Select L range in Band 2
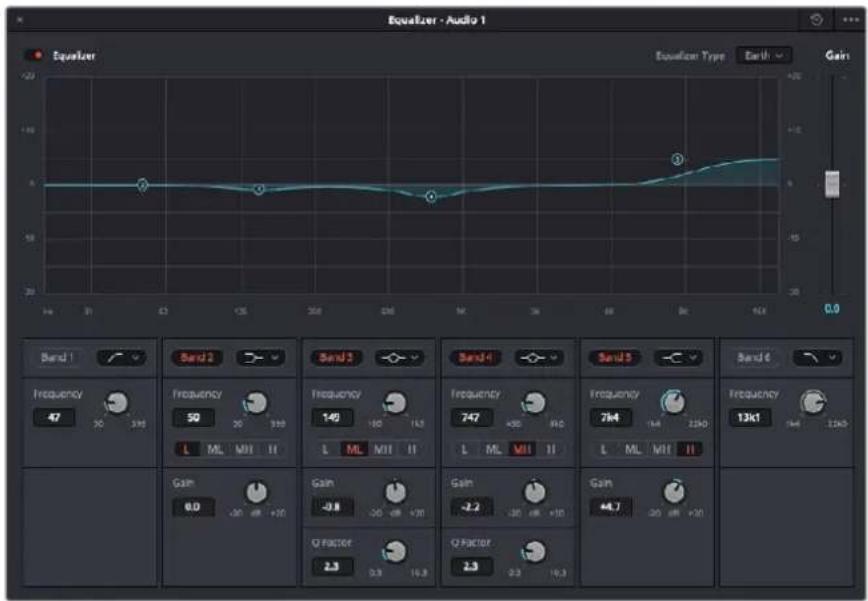The width and height of the screenshot is (868, 601). [187, 449]
